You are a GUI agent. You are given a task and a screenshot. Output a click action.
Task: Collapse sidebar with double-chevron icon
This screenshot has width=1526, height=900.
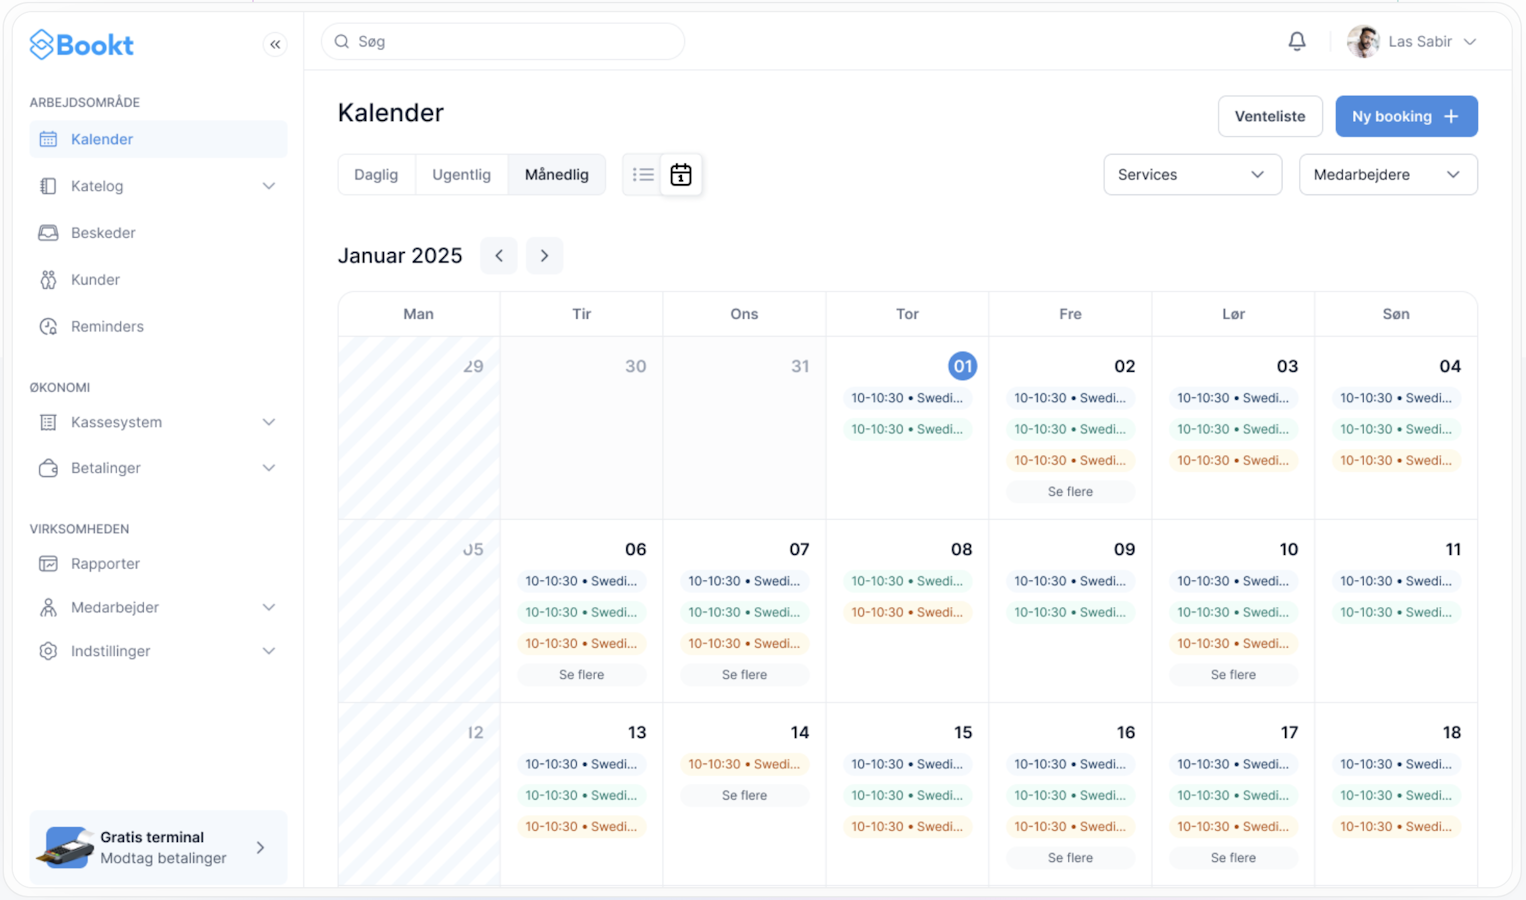(x=275, y=44)
